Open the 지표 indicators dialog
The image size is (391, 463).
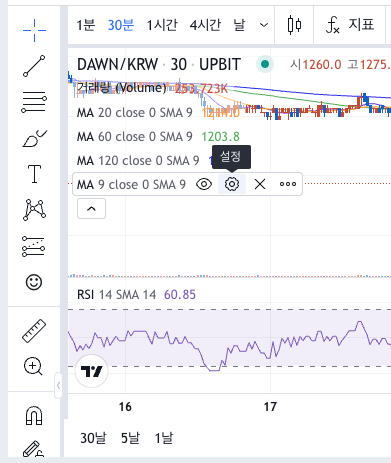tap(350, 25)
